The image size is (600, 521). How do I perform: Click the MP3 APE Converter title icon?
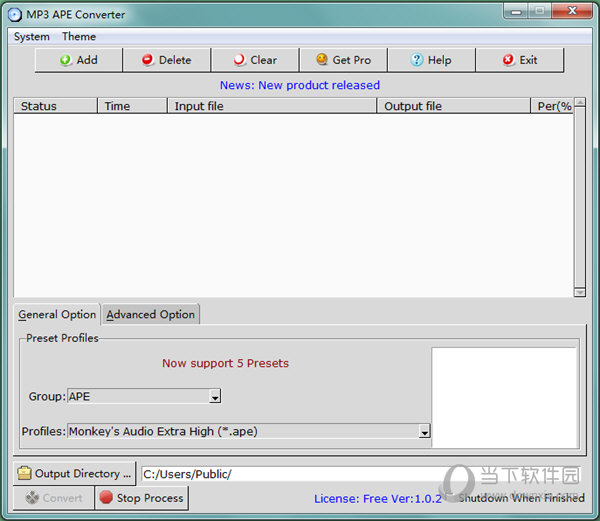pyautogui.click(x=15, y=15)
